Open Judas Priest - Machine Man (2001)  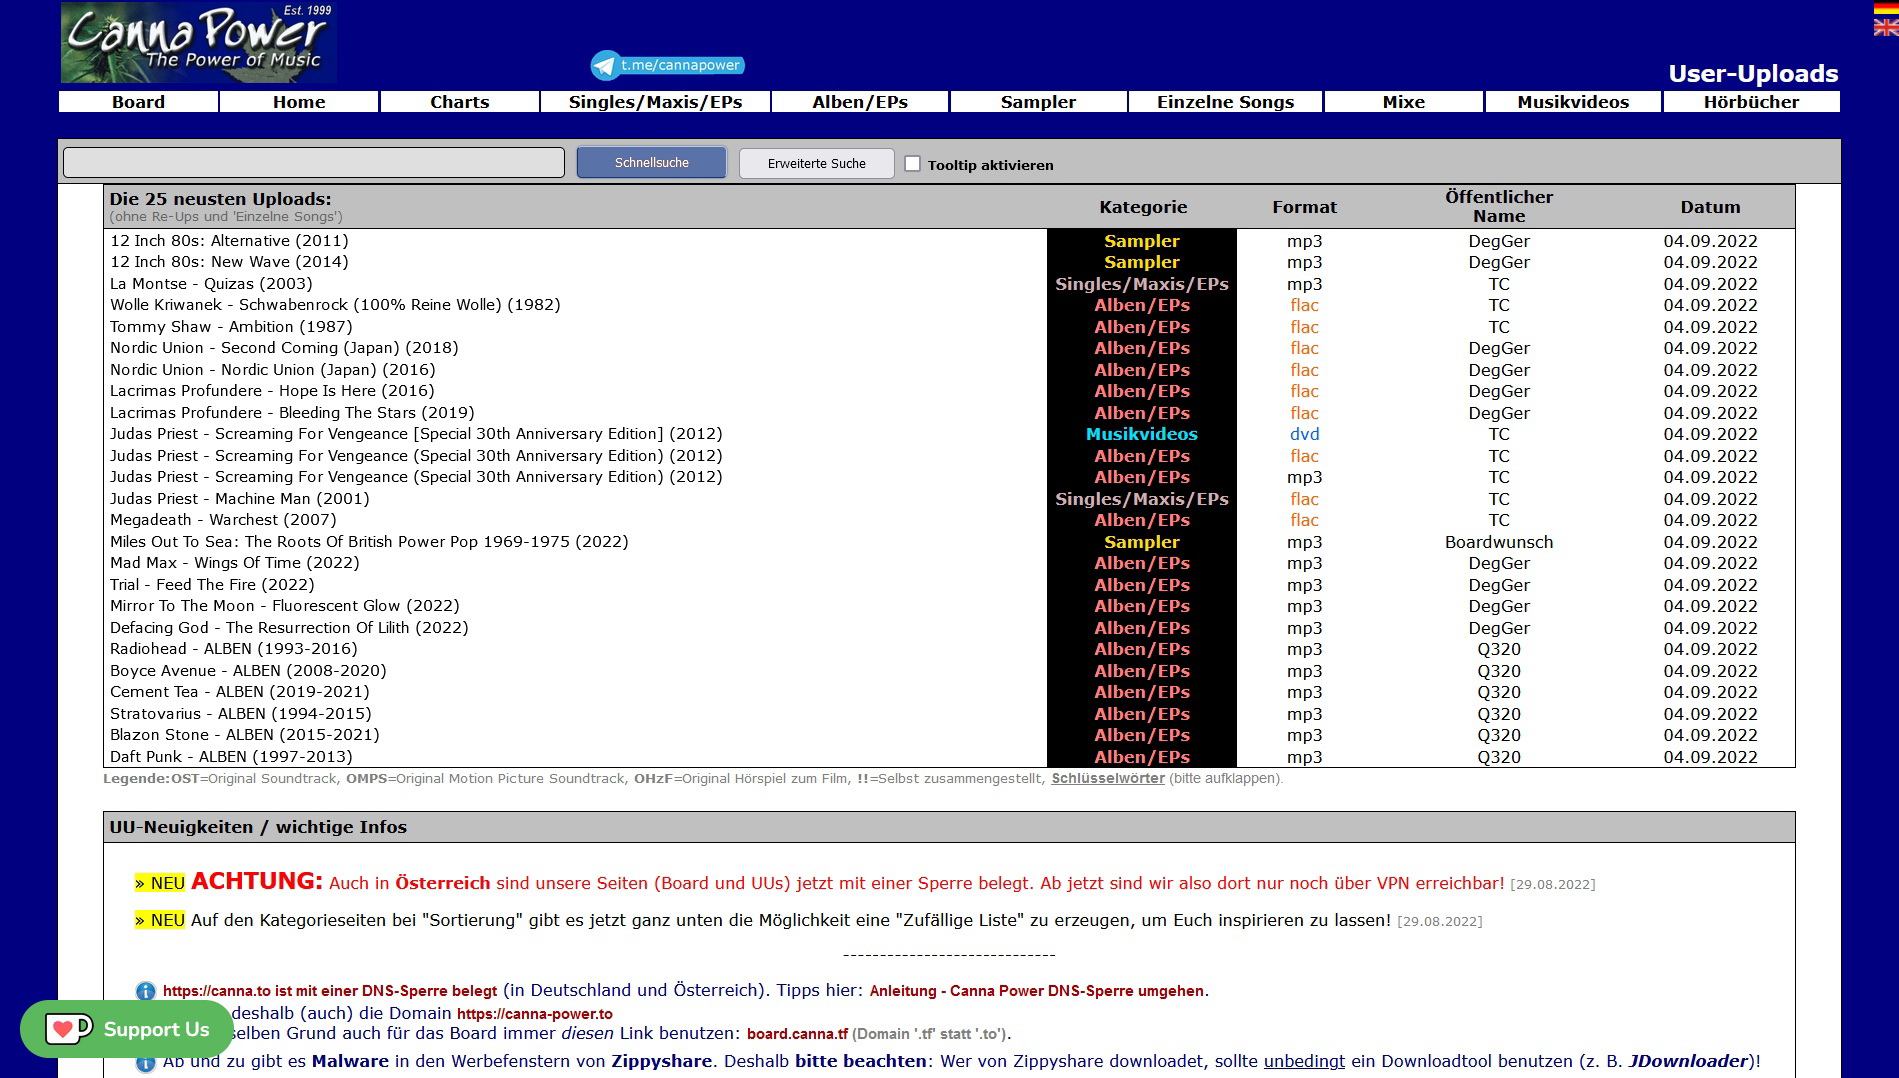[x=240, y=499]
